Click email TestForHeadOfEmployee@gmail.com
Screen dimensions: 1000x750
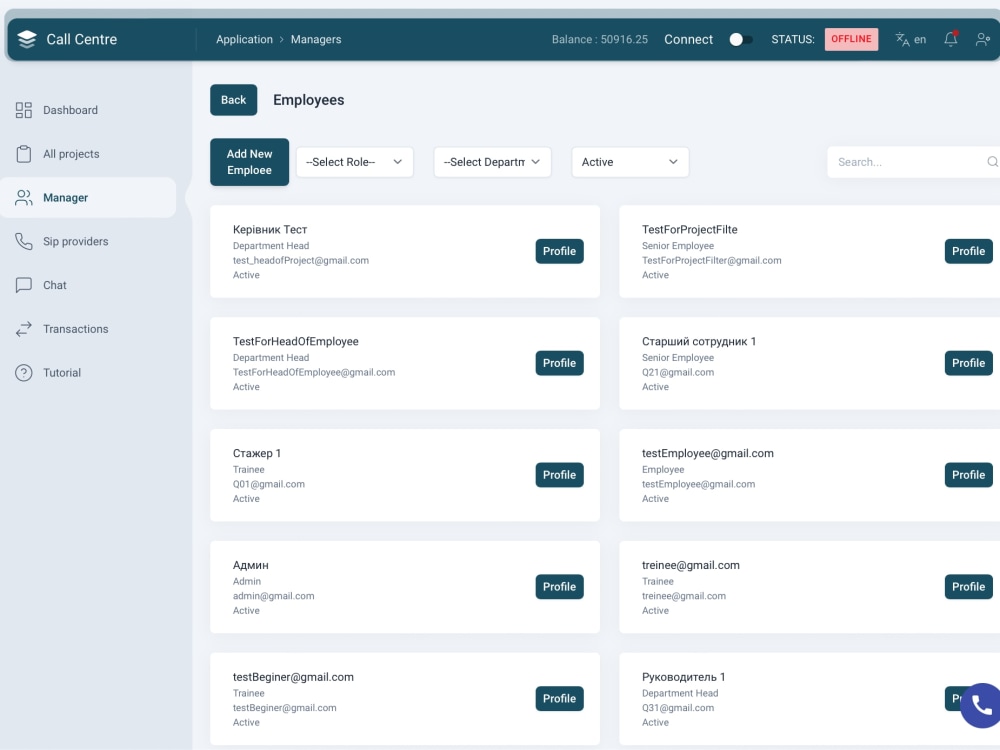tap(314, 372)
